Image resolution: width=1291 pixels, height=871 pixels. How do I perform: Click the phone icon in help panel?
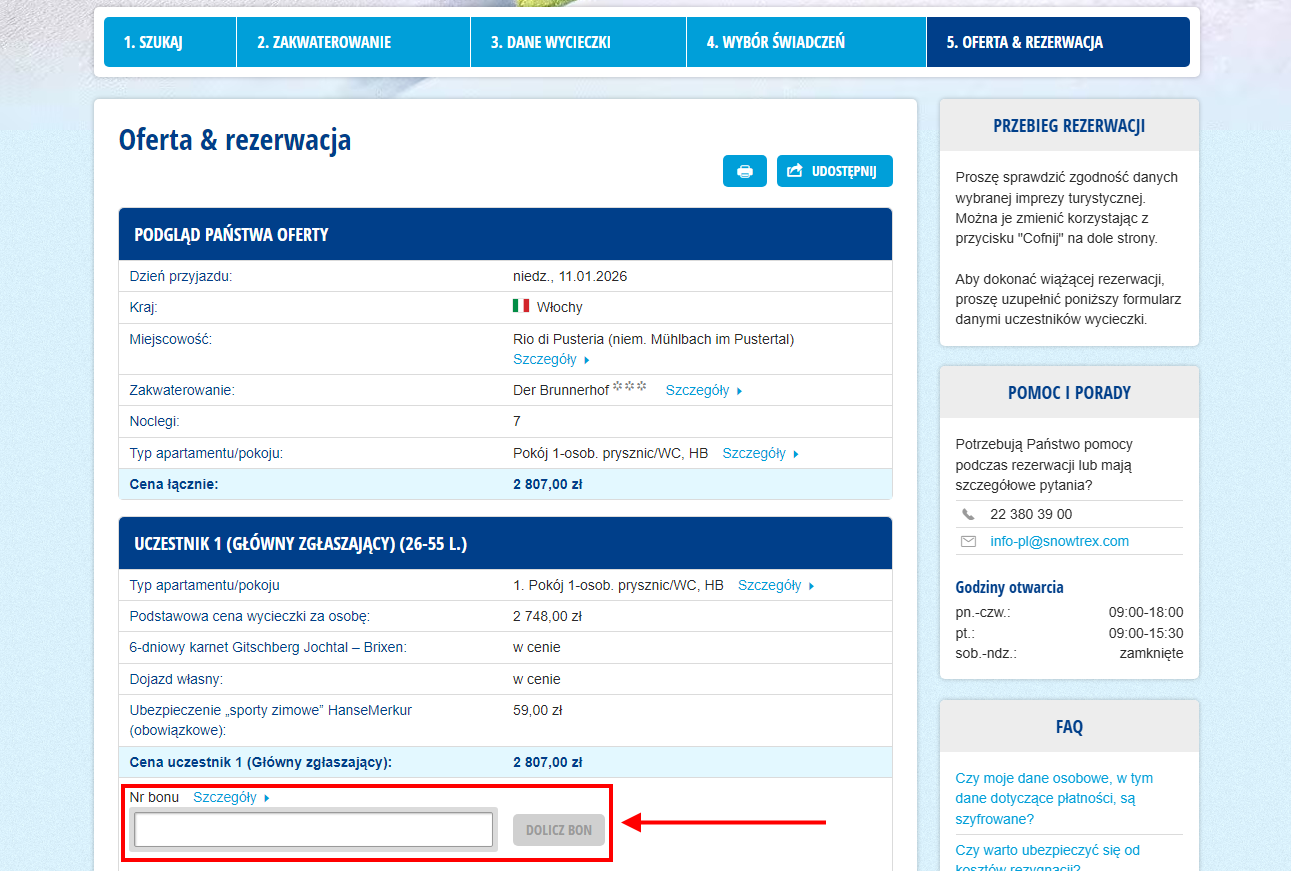point(968,514)
